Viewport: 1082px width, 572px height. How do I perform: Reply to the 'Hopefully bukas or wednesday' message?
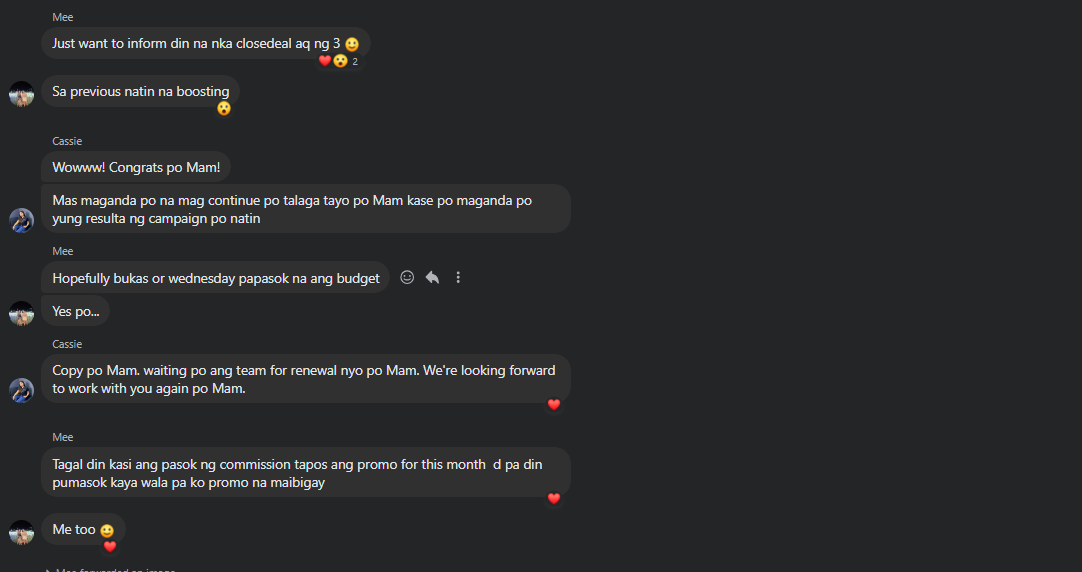[x=433, y=277]
